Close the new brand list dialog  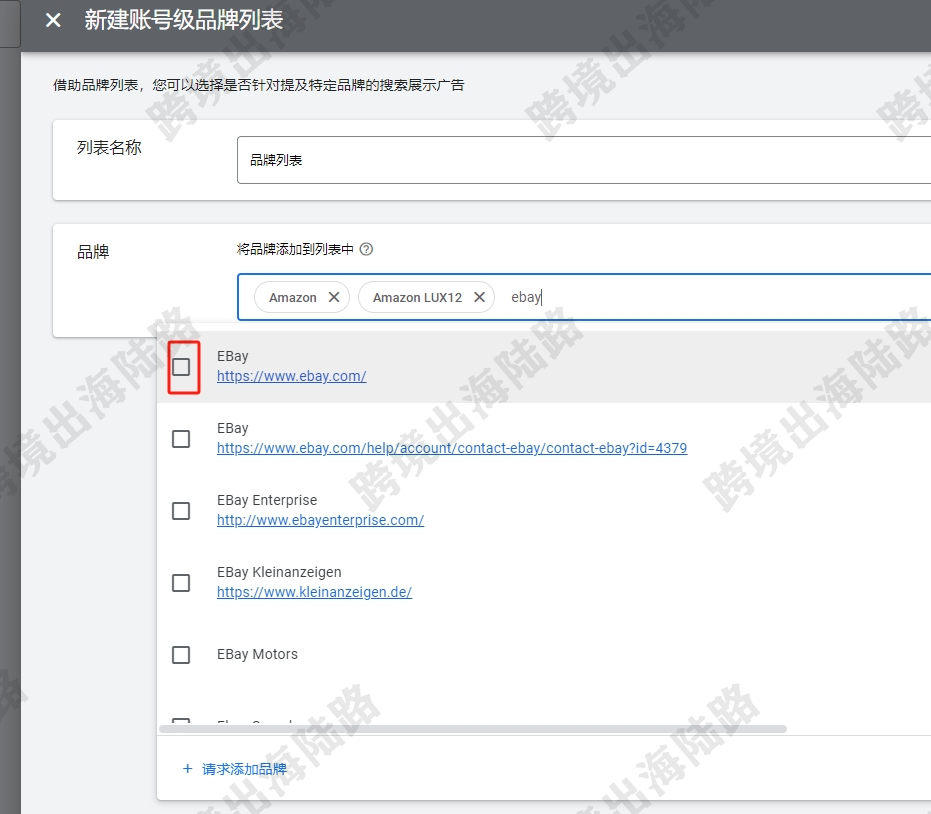click(53, 20)
